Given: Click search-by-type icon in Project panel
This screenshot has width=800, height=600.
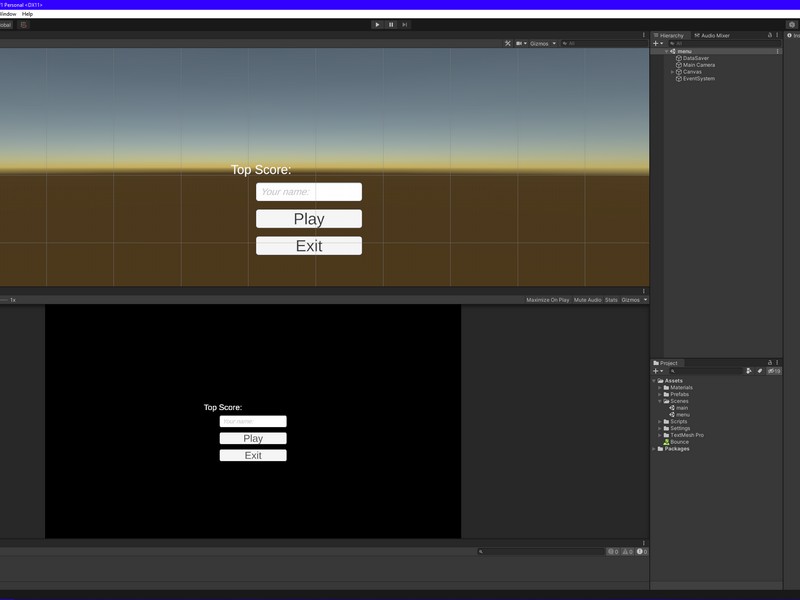Looking at the screenshot, I should point(749,371).
